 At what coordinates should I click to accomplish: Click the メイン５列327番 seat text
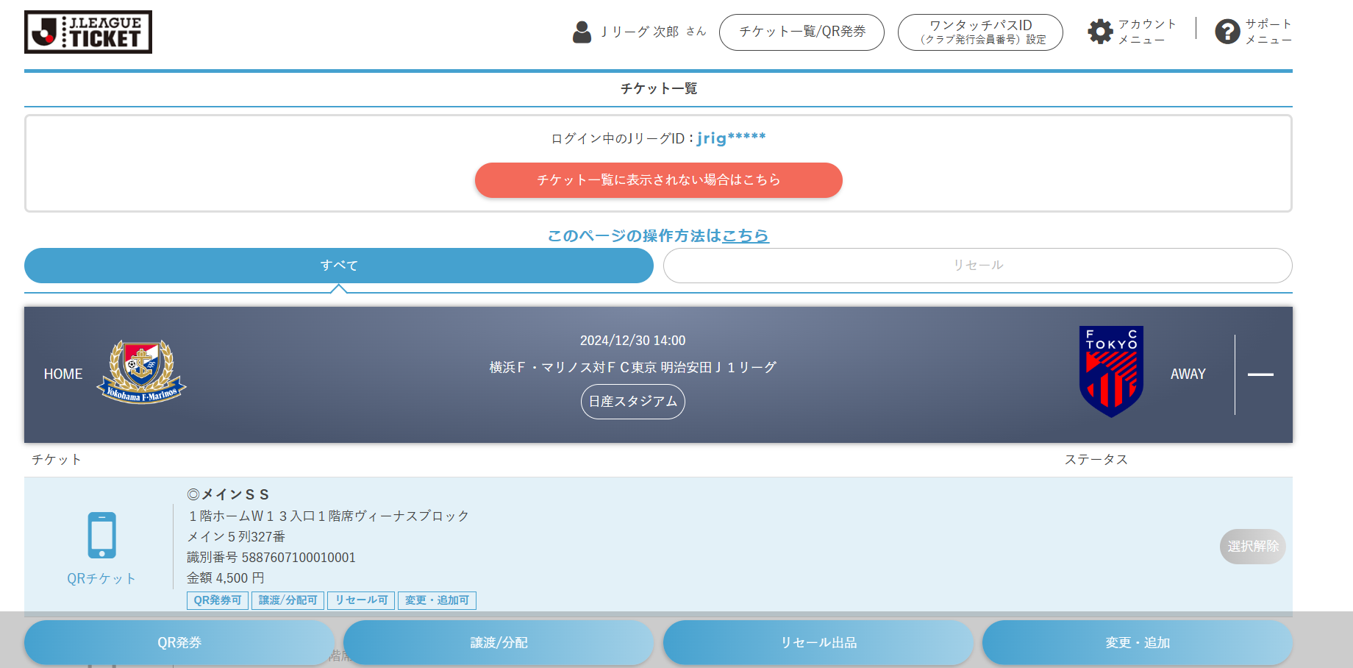(236, 536)
